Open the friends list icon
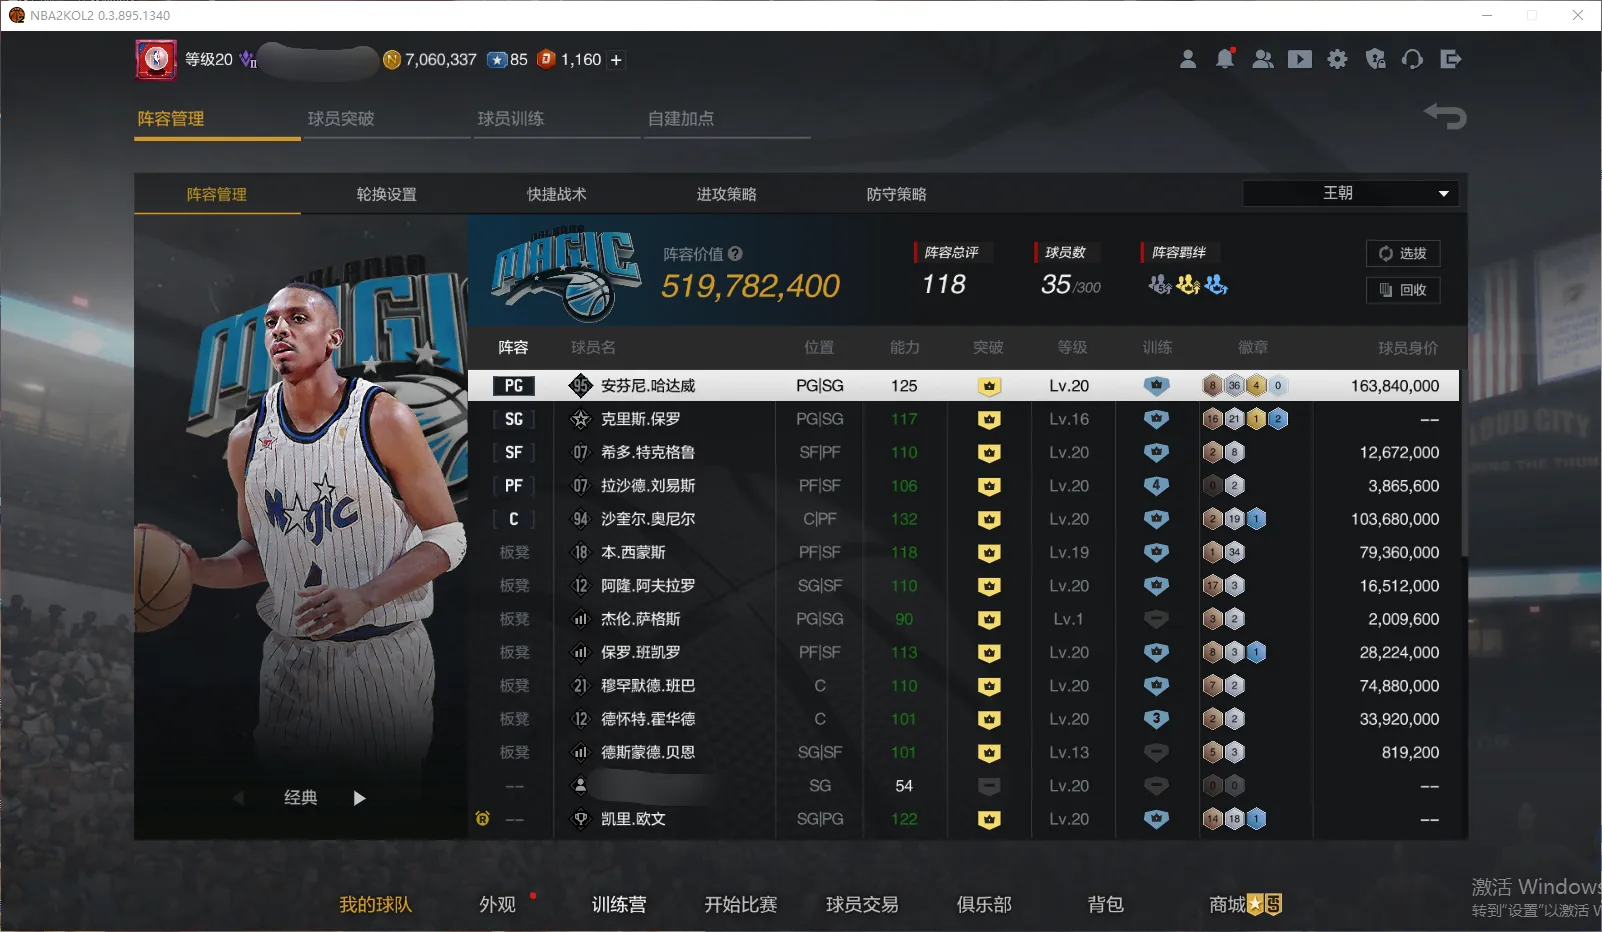 [x=1263, y=59]
